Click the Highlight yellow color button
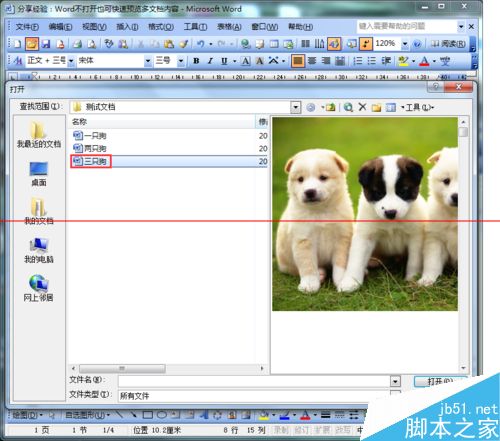Image resolution: width=500 pixels, height=441 pixels. click(x=403, y=61)
